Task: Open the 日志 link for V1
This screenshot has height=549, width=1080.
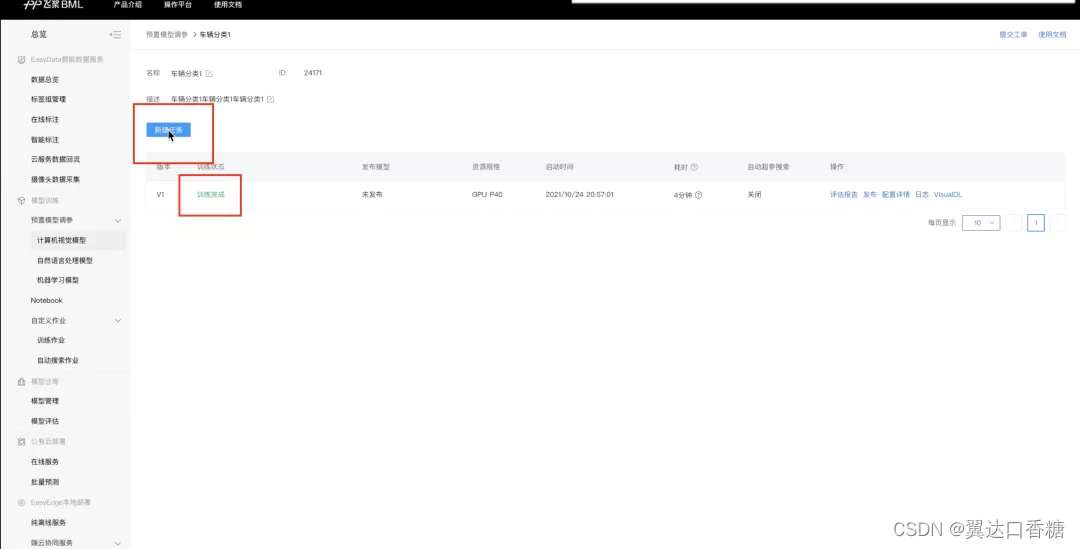Action: [922, 195]
